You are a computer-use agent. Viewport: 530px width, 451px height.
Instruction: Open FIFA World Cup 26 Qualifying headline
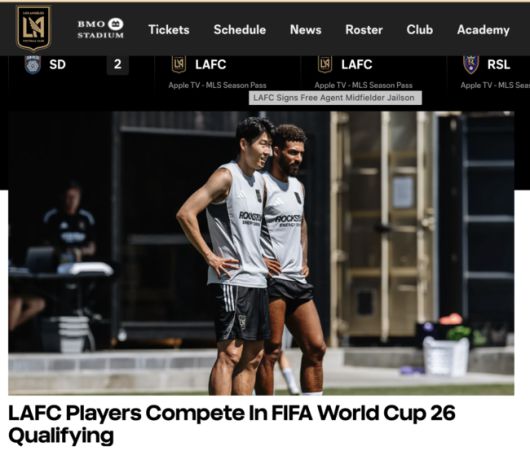coord(232,424)
